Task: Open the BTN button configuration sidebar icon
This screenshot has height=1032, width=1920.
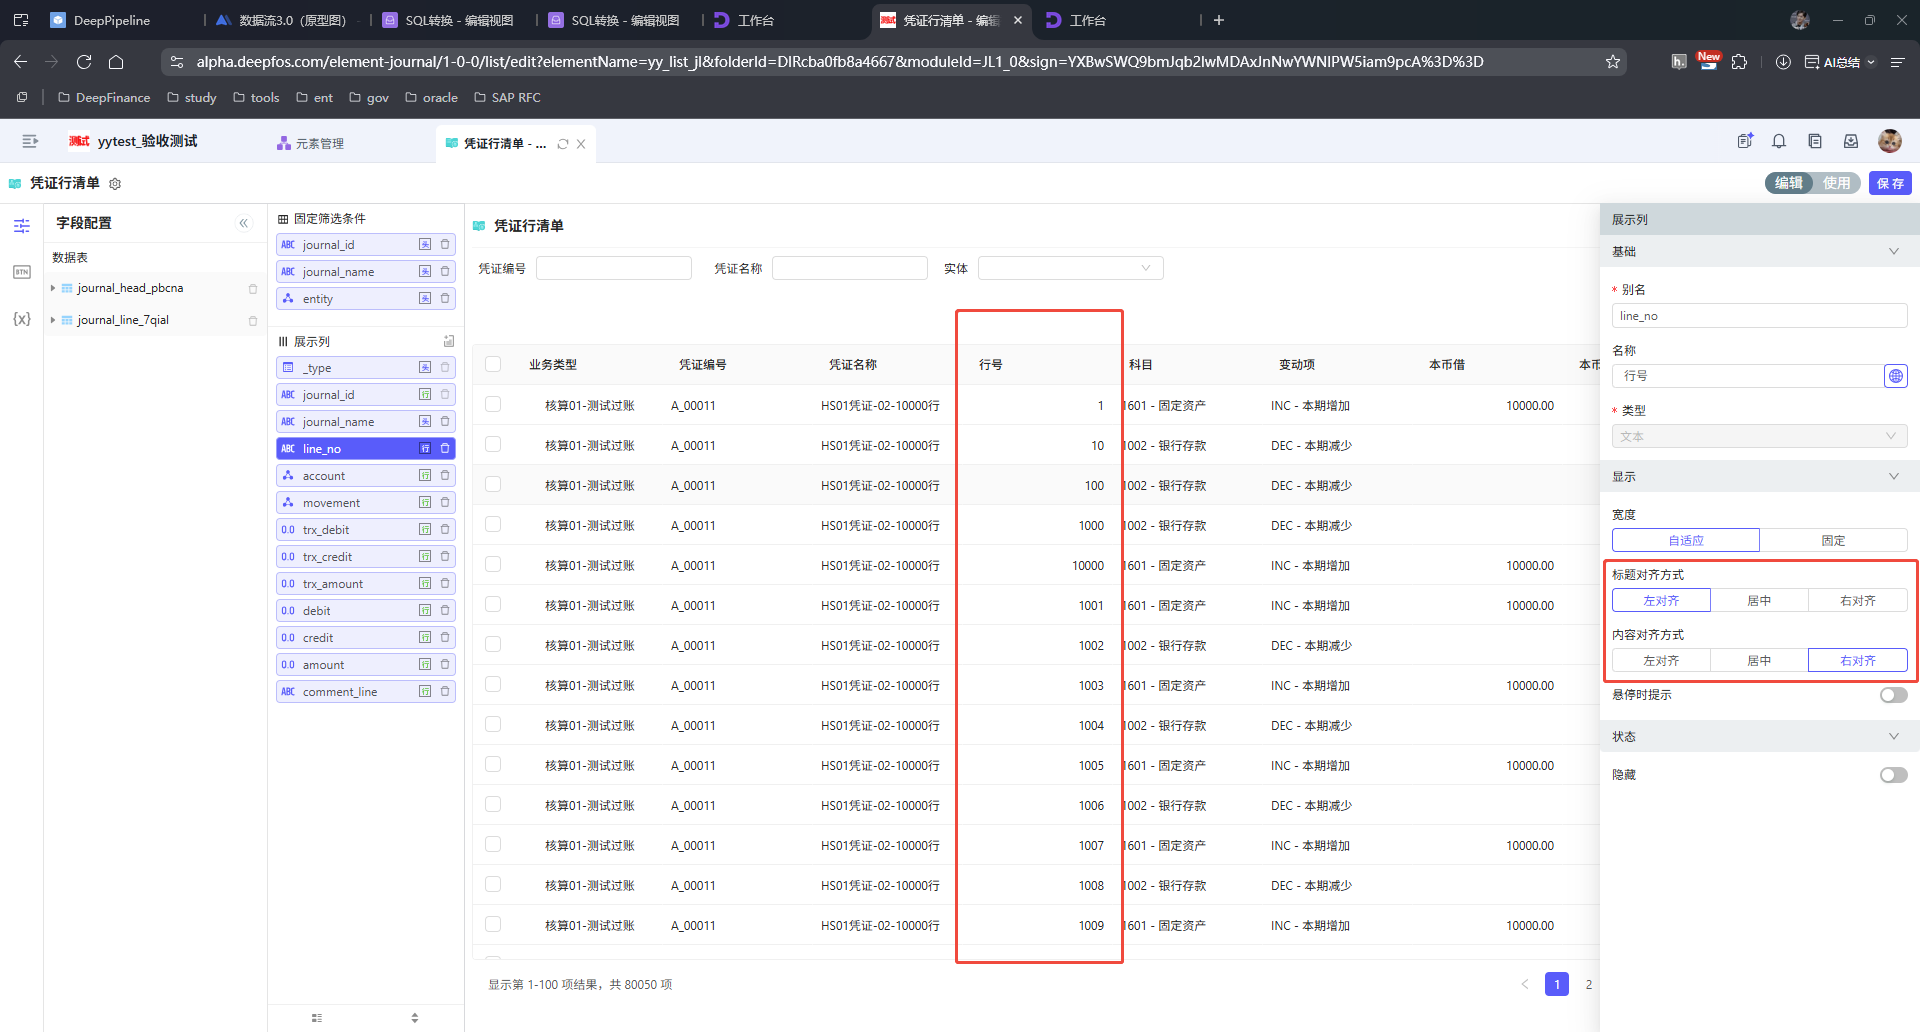Action: (x=22, y=272)
